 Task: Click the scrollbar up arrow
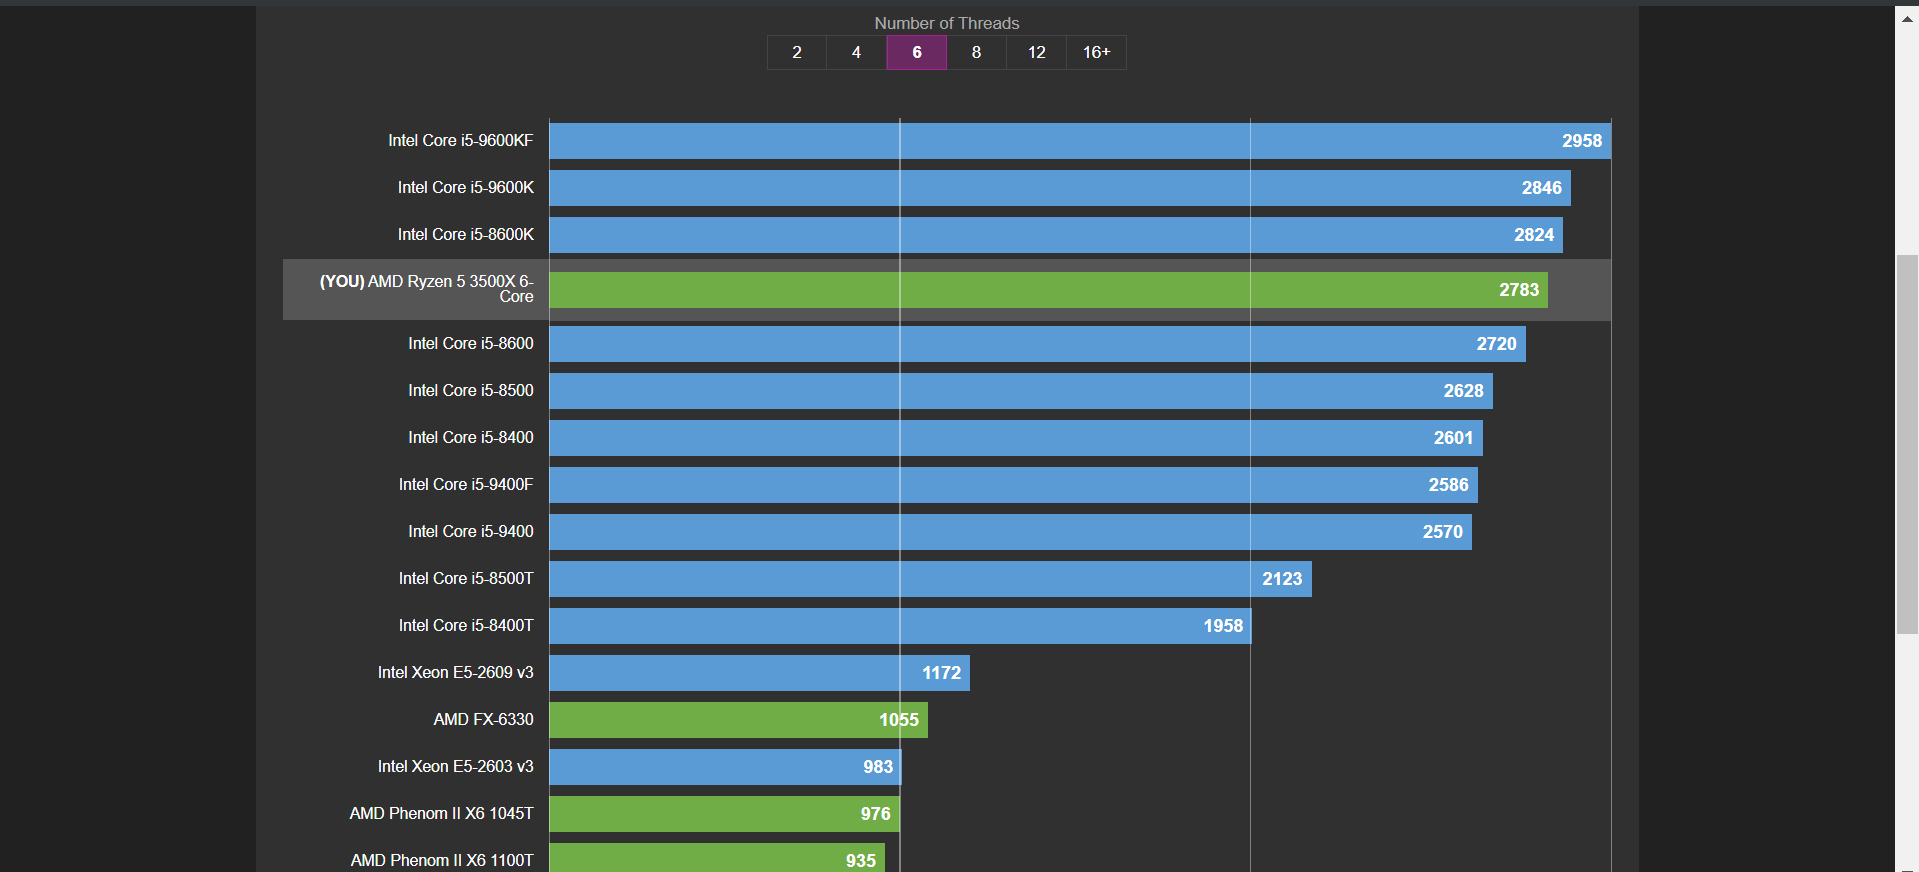tap(1907, 18)
